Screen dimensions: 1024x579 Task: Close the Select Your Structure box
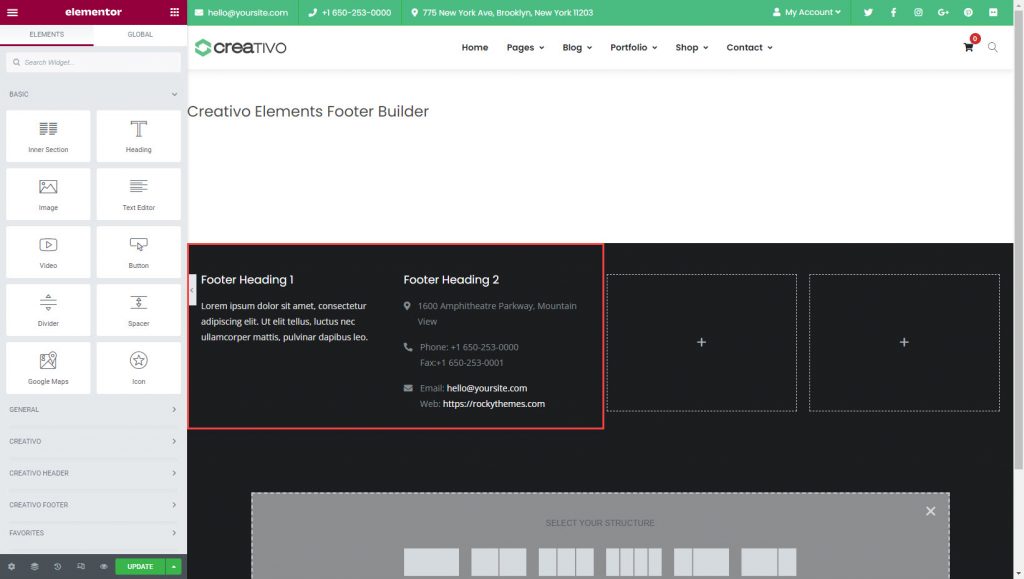tap(931, 511)
